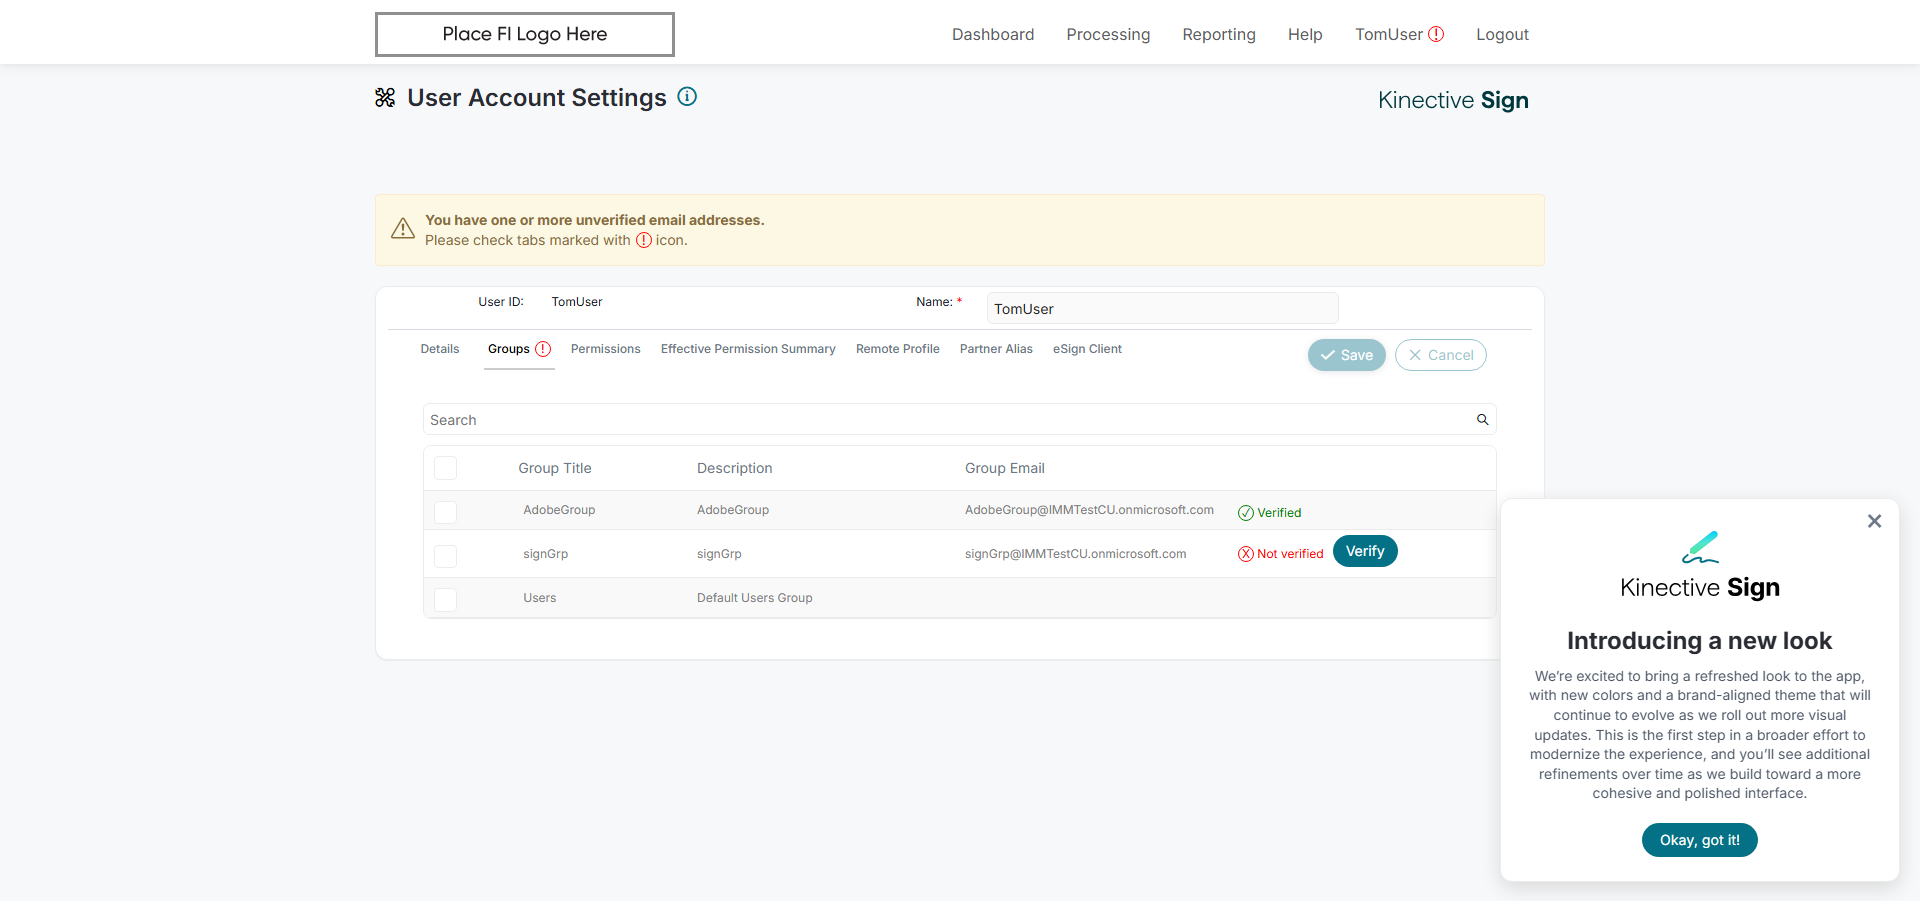Check the Users row checkbox
Viewport: 1920px width, 901px height.
[x=446, y=600]
